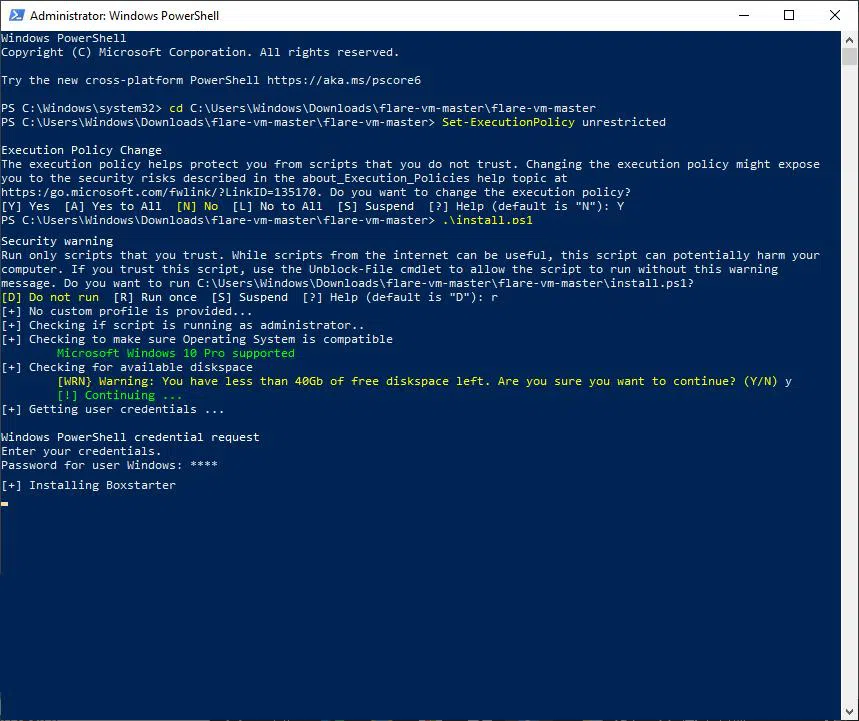Screen dimensions: 859x721
Task: Click the "[A] Yes to All" option text
Action: click(113, 206)
